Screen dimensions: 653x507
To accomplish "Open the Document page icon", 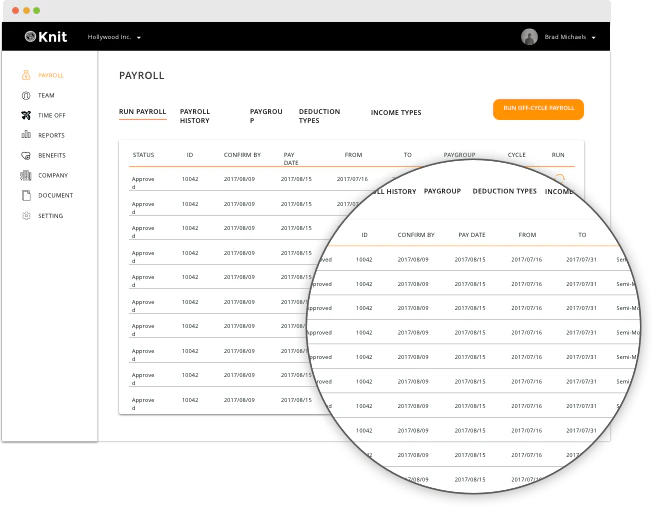I will click(x=26, y=195).
